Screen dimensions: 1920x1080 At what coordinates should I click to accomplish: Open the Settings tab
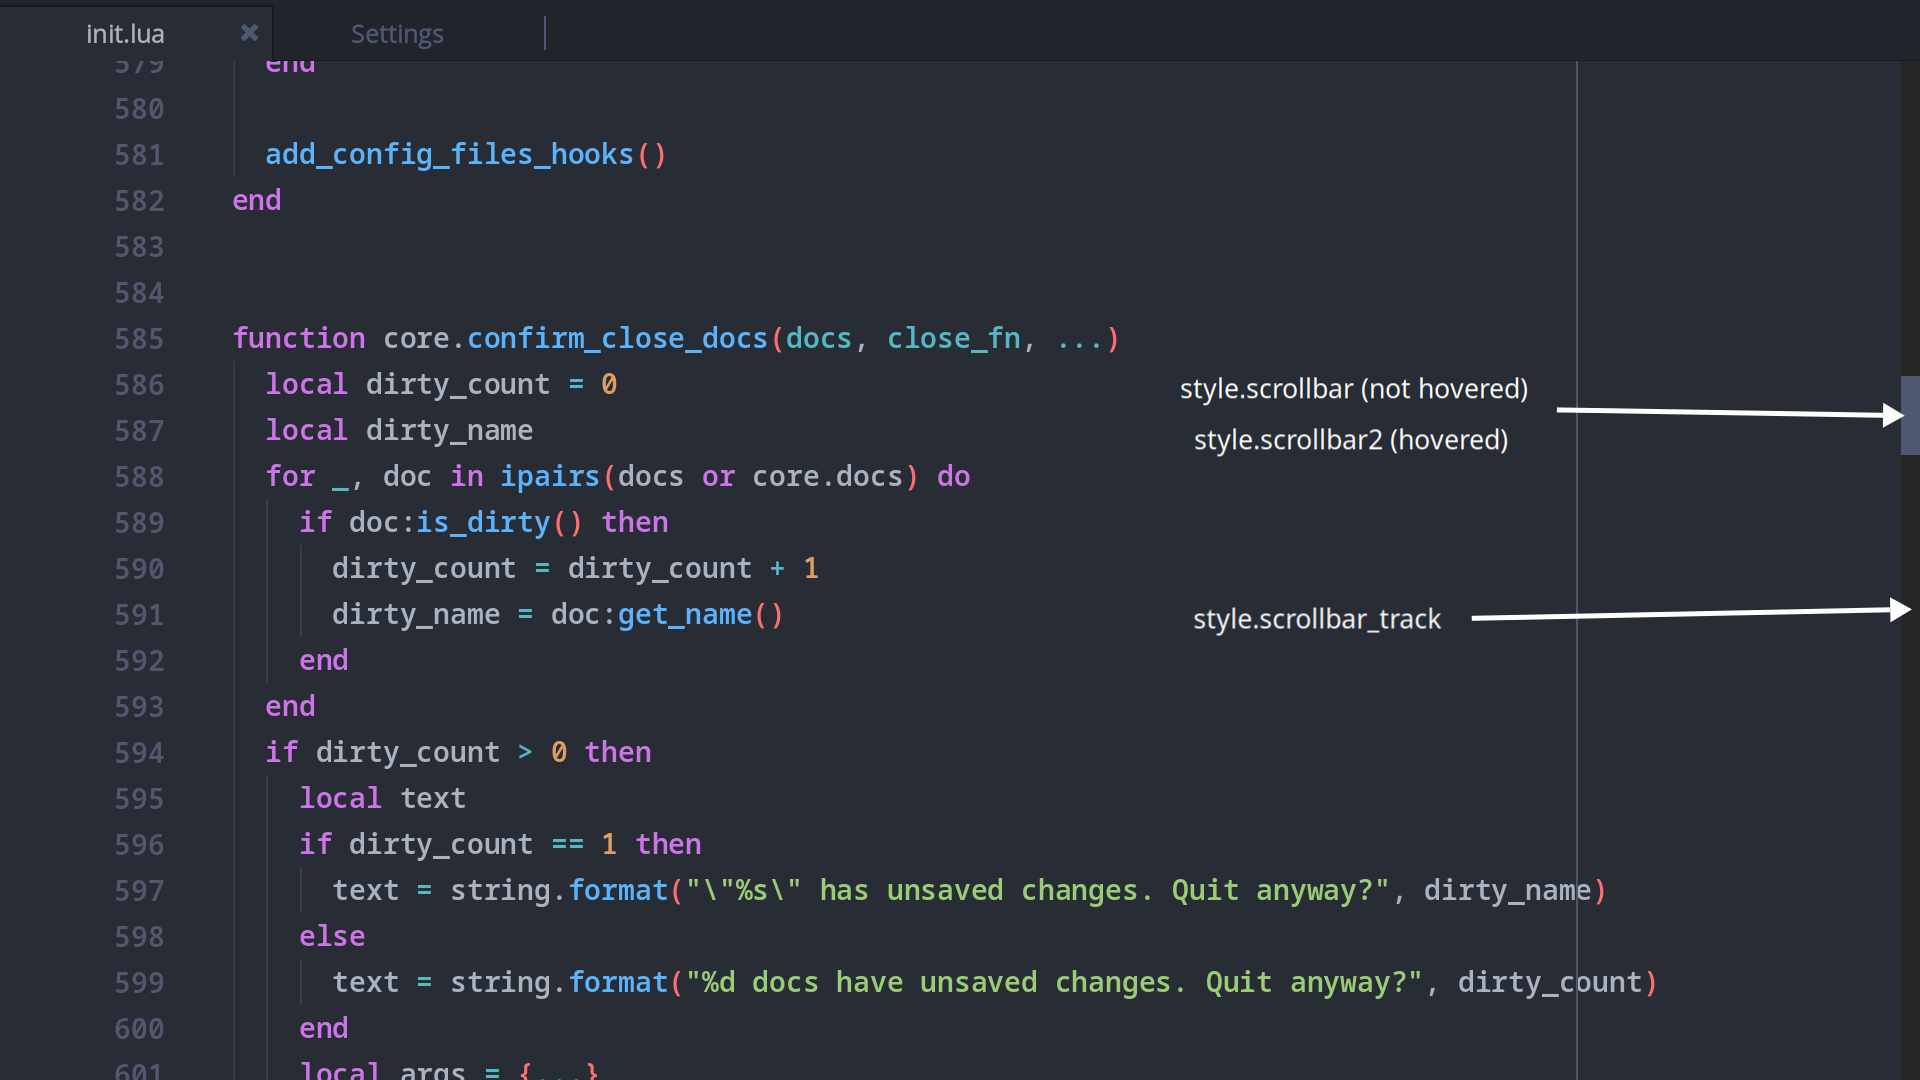pos(397,33)
